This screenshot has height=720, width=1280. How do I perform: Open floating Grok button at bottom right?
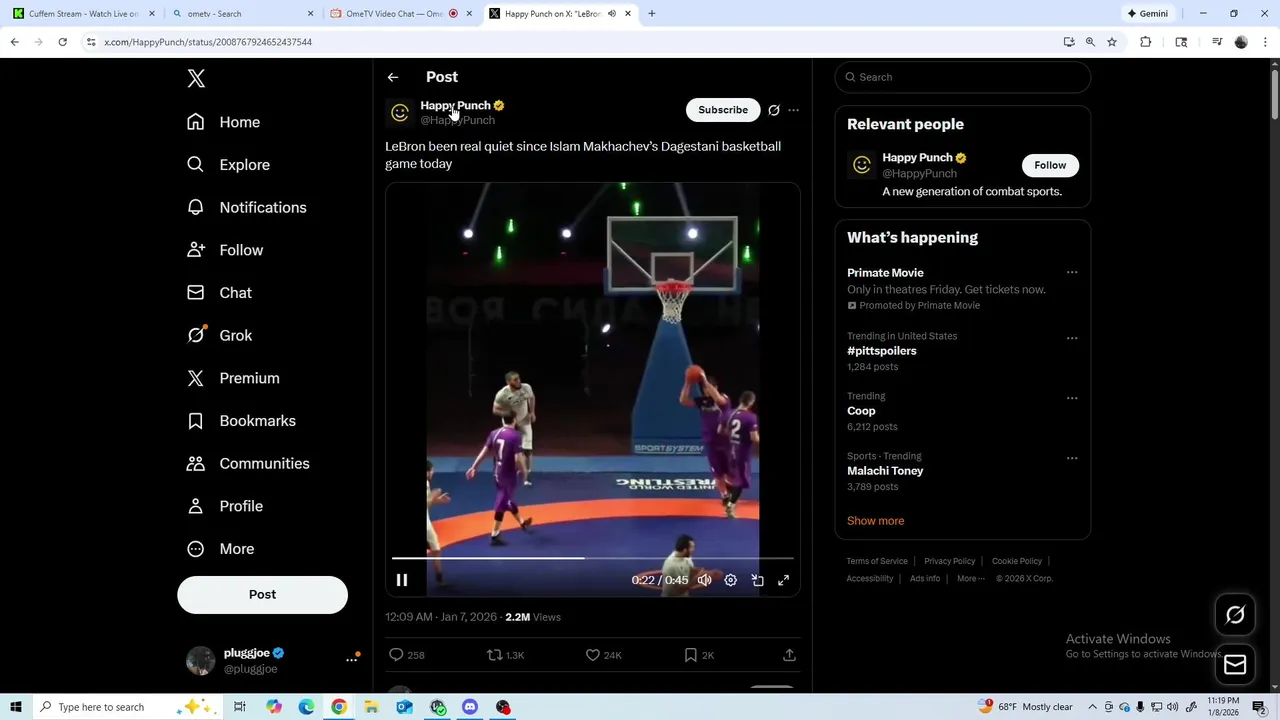click(1235, 615)
